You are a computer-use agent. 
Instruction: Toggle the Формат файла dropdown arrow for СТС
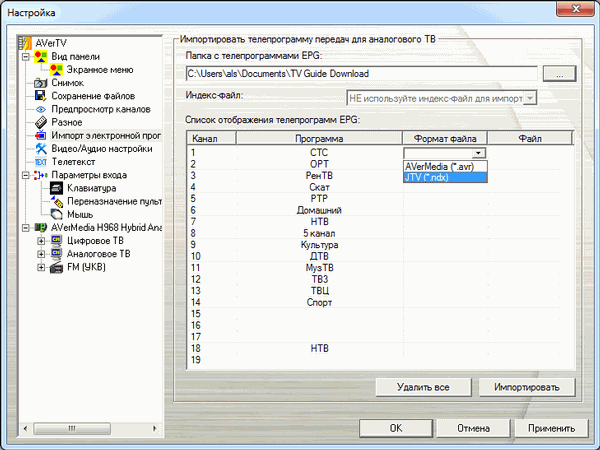[478, 153]
